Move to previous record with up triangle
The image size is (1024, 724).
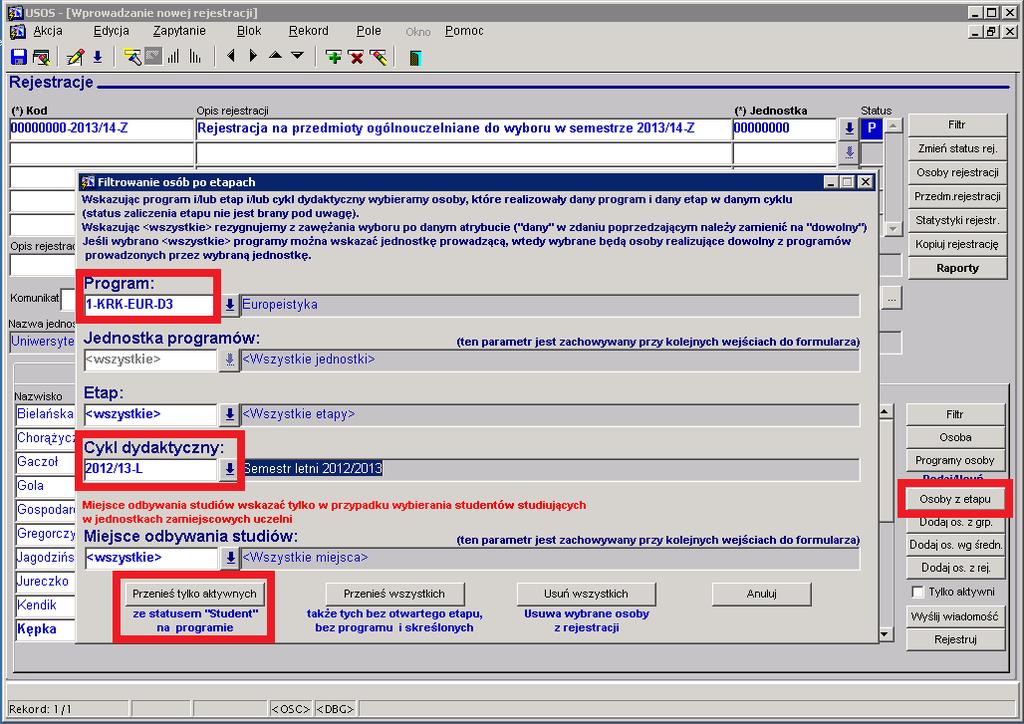click(276, 56)
